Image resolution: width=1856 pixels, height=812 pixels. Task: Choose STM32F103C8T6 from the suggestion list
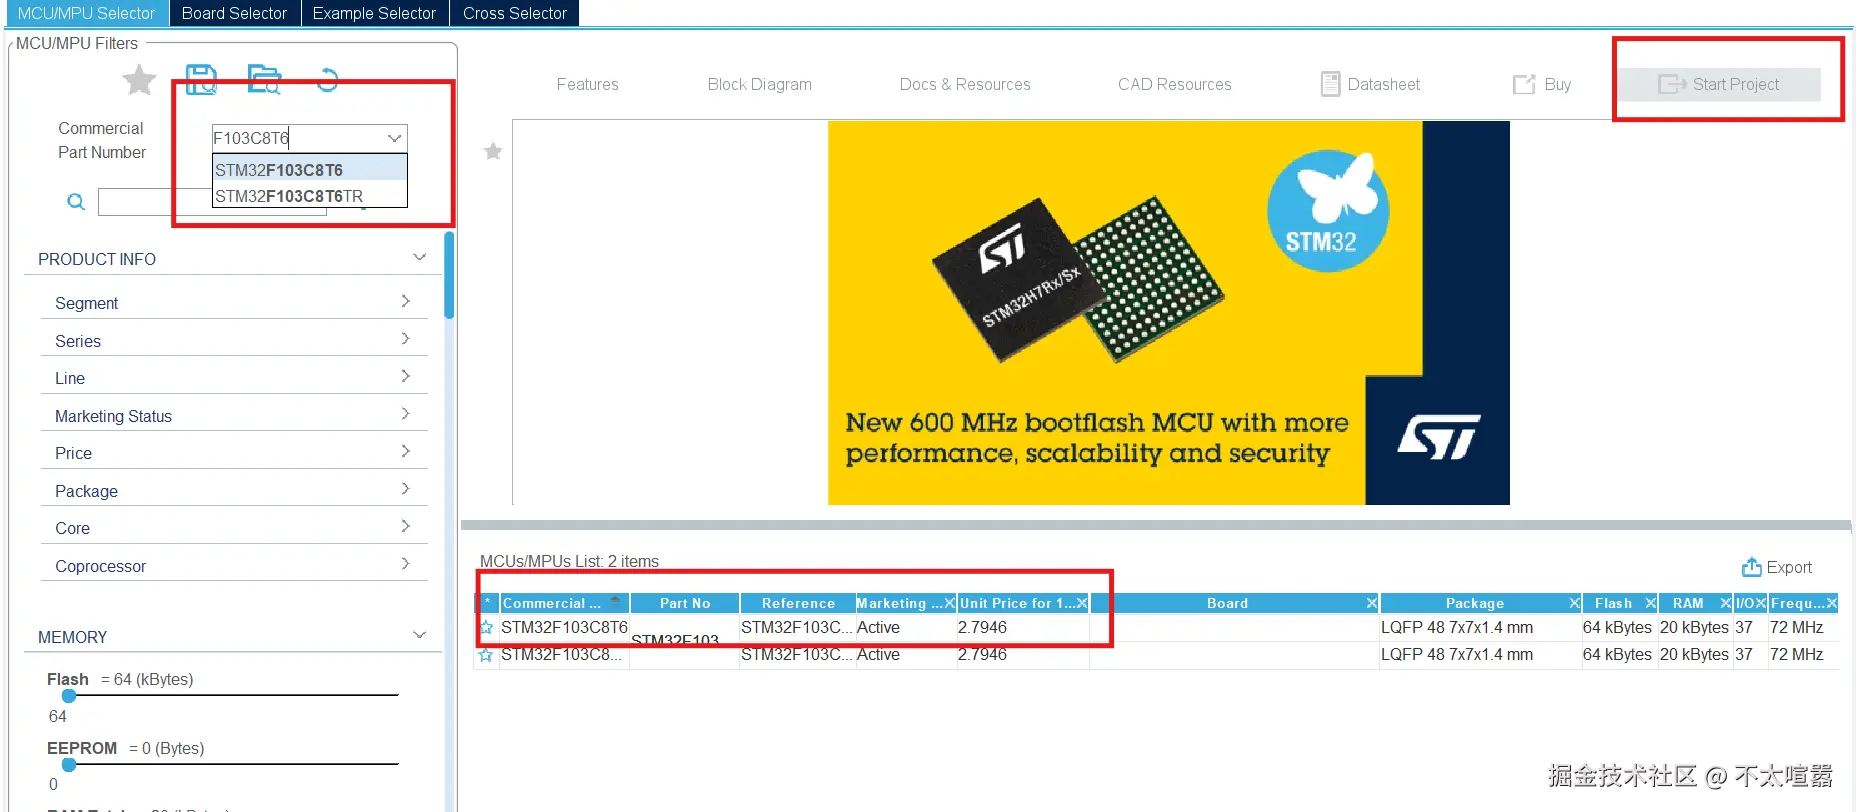[x=309, y=170]
